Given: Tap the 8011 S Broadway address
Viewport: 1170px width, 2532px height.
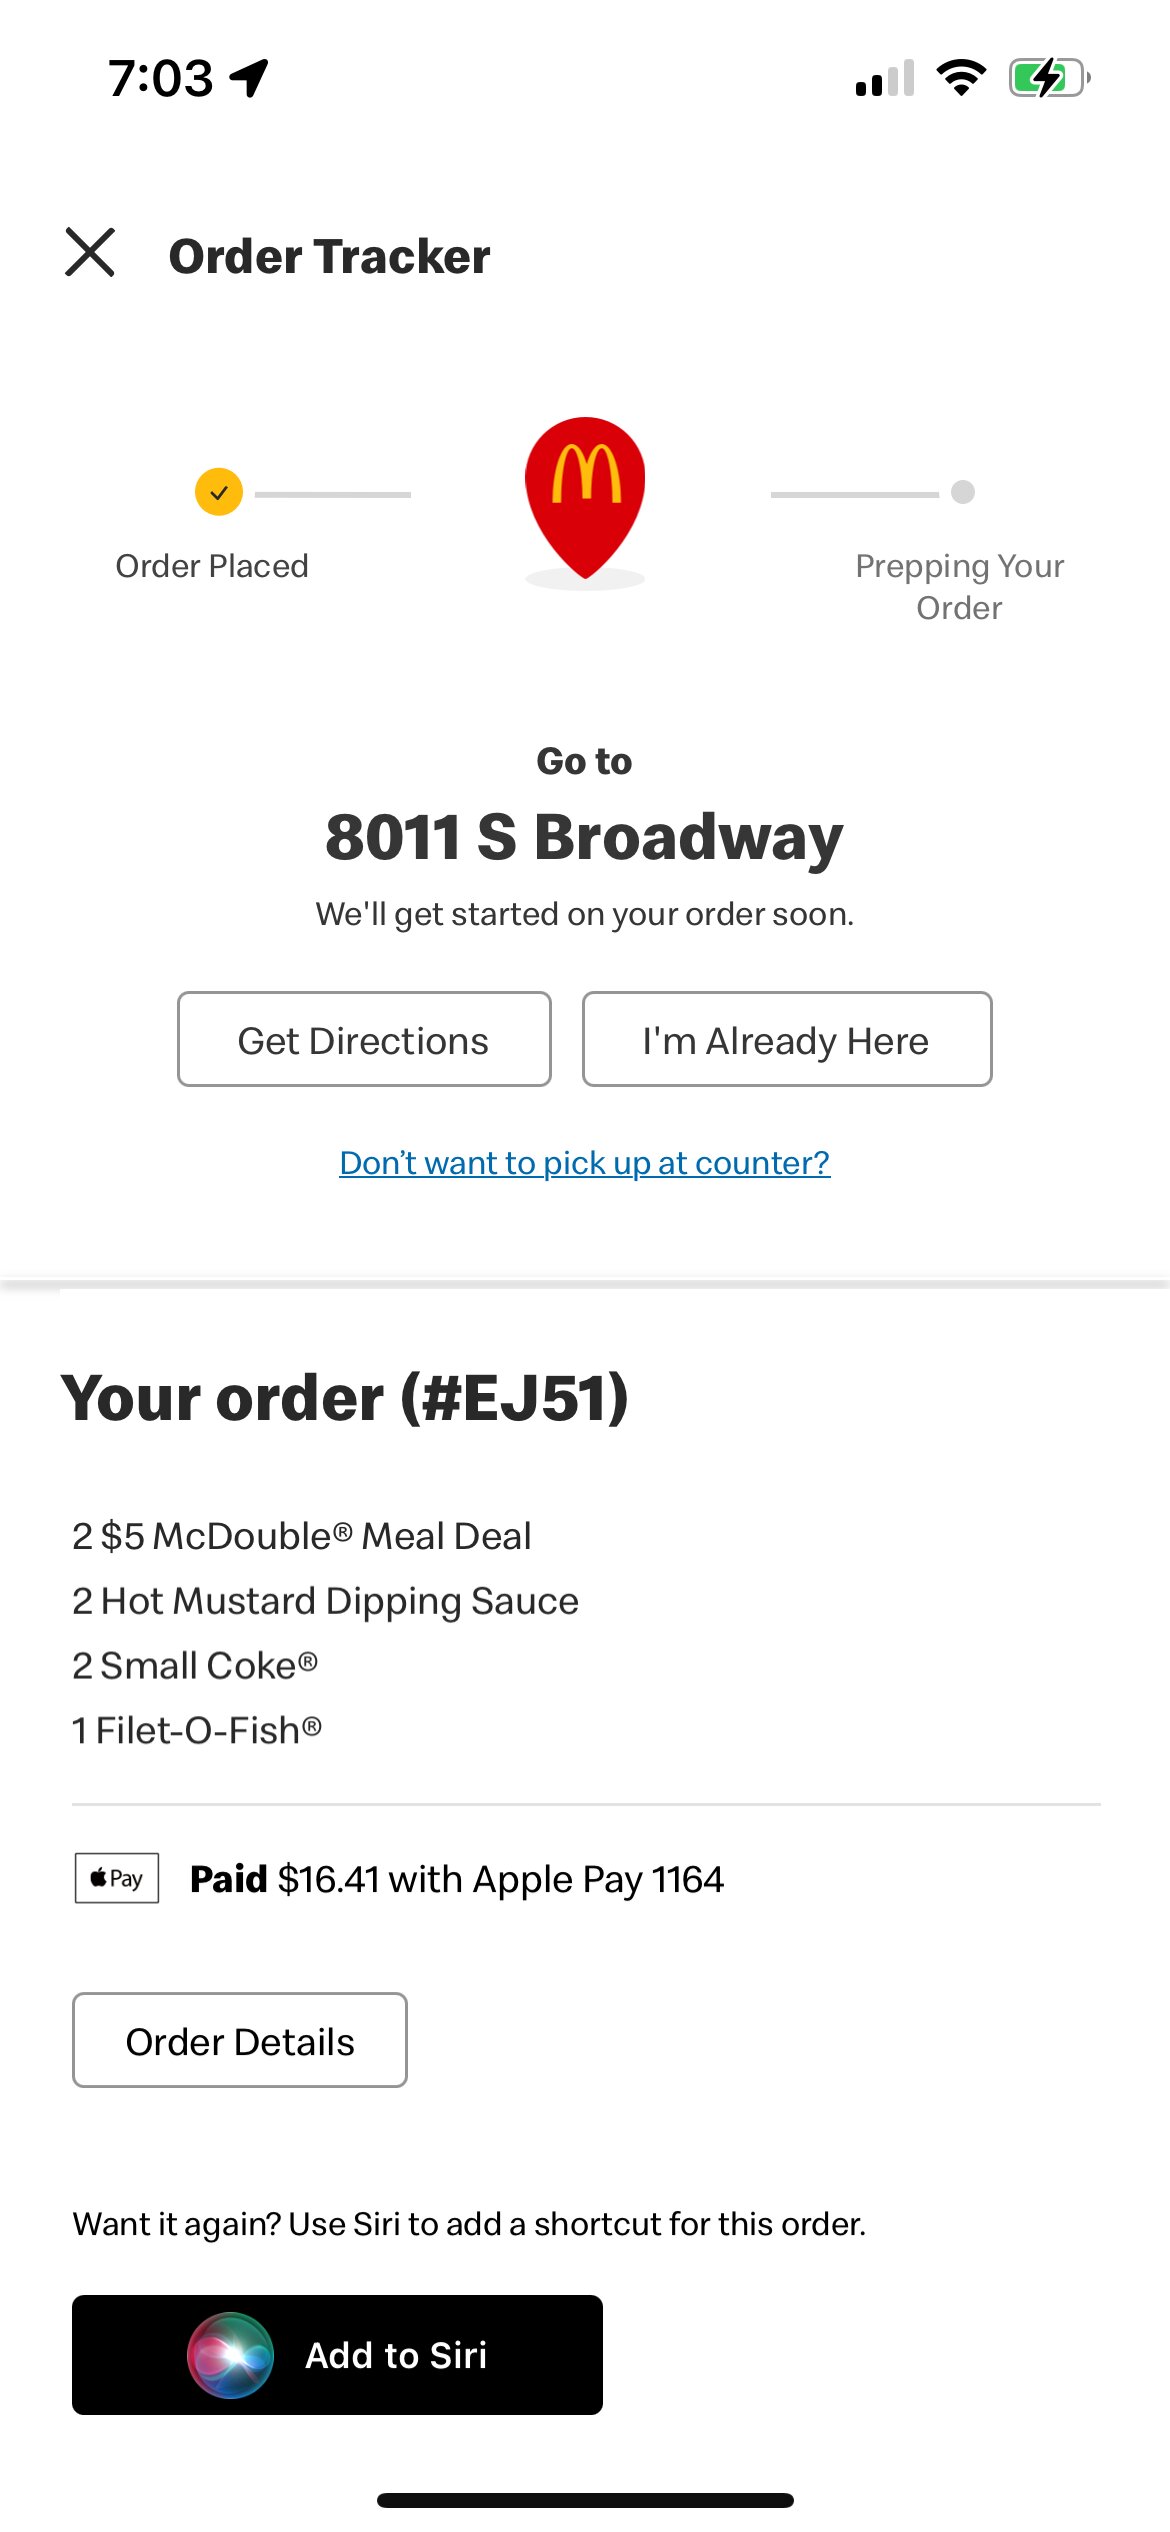Looking at the screenshot, I should point(585,837).
